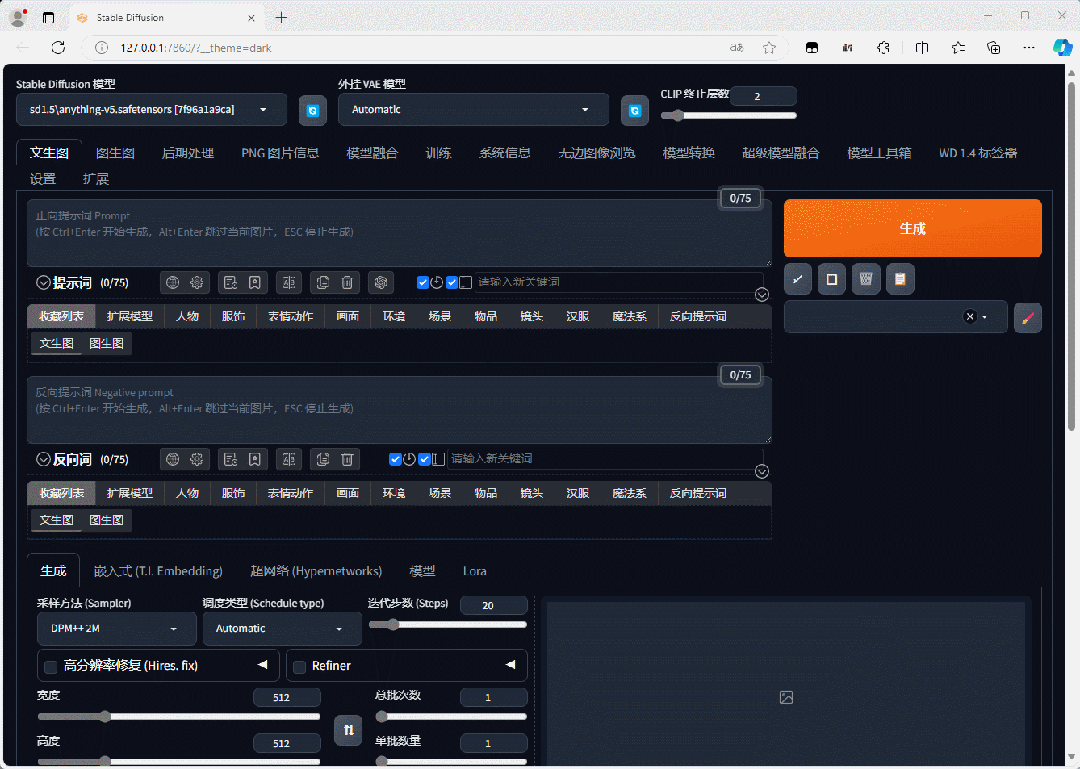This screenshot has width=1080, height=769.
Task: Click the globe icon in 反向词 toolbar
Action: (x=173, y=460)
